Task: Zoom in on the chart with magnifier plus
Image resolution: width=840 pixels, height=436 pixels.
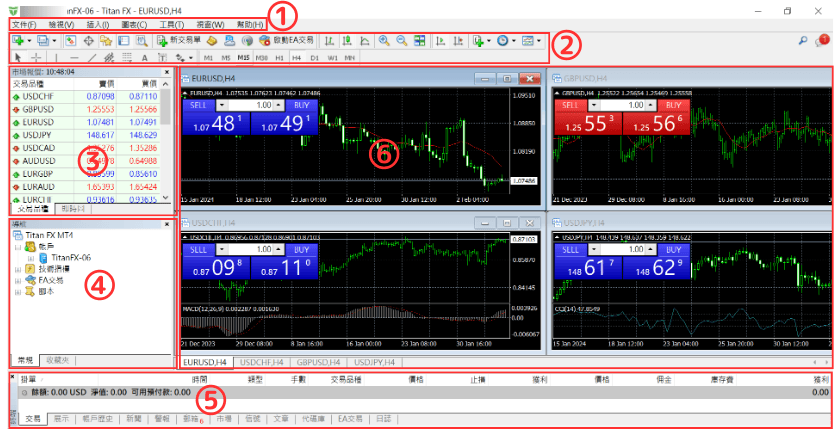Action: [384, 41]
